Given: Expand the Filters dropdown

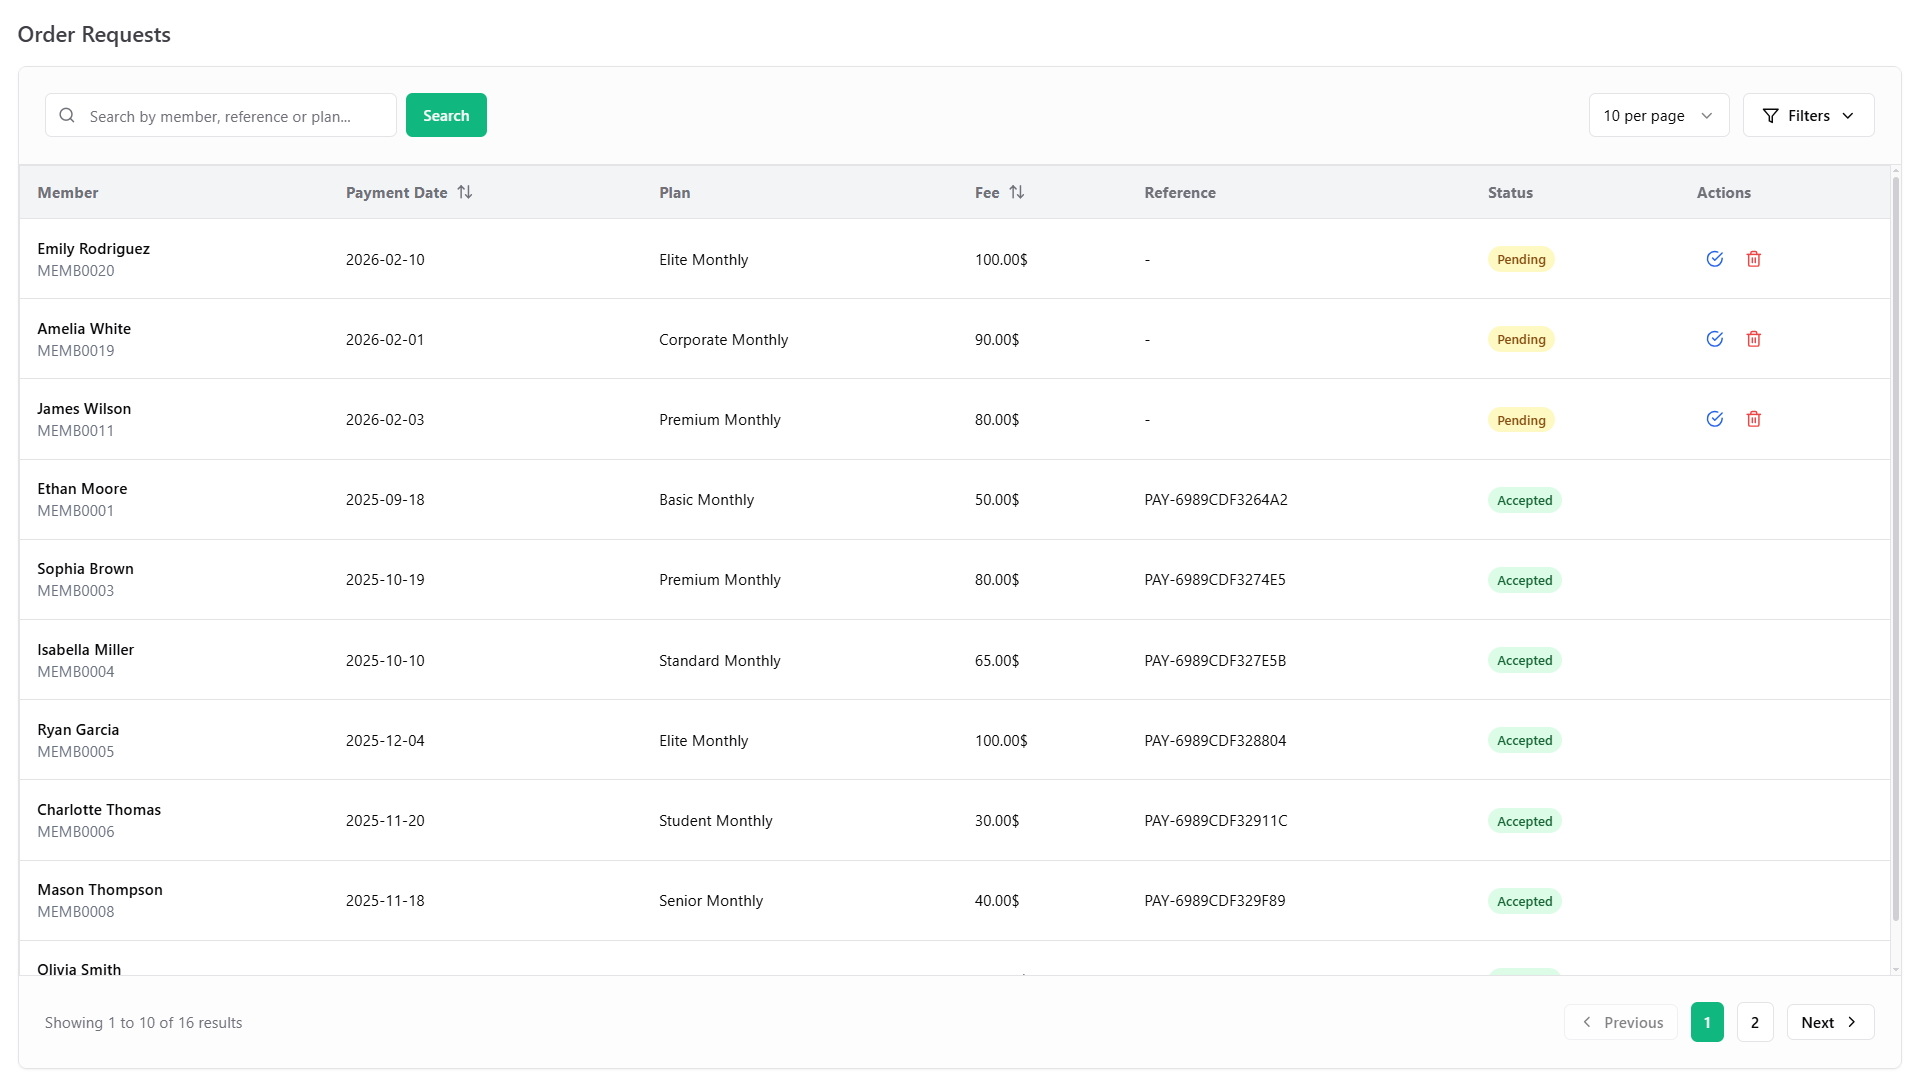Looking at the screenshot, I should click(x=1808, y=115).
